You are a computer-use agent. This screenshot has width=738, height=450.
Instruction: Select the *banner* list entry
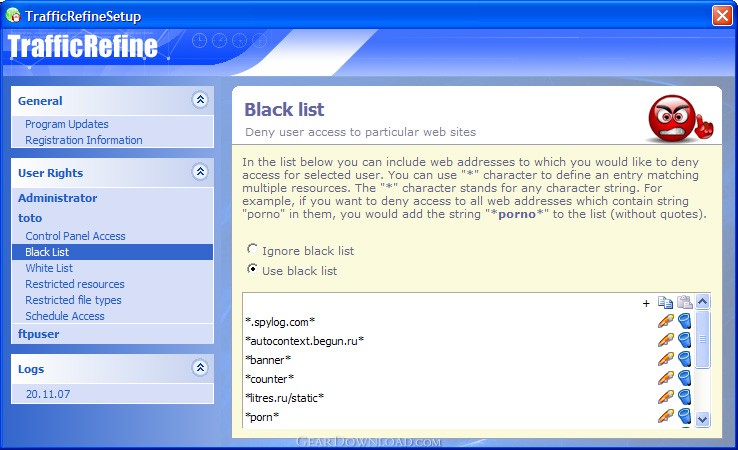pos(268,360)
